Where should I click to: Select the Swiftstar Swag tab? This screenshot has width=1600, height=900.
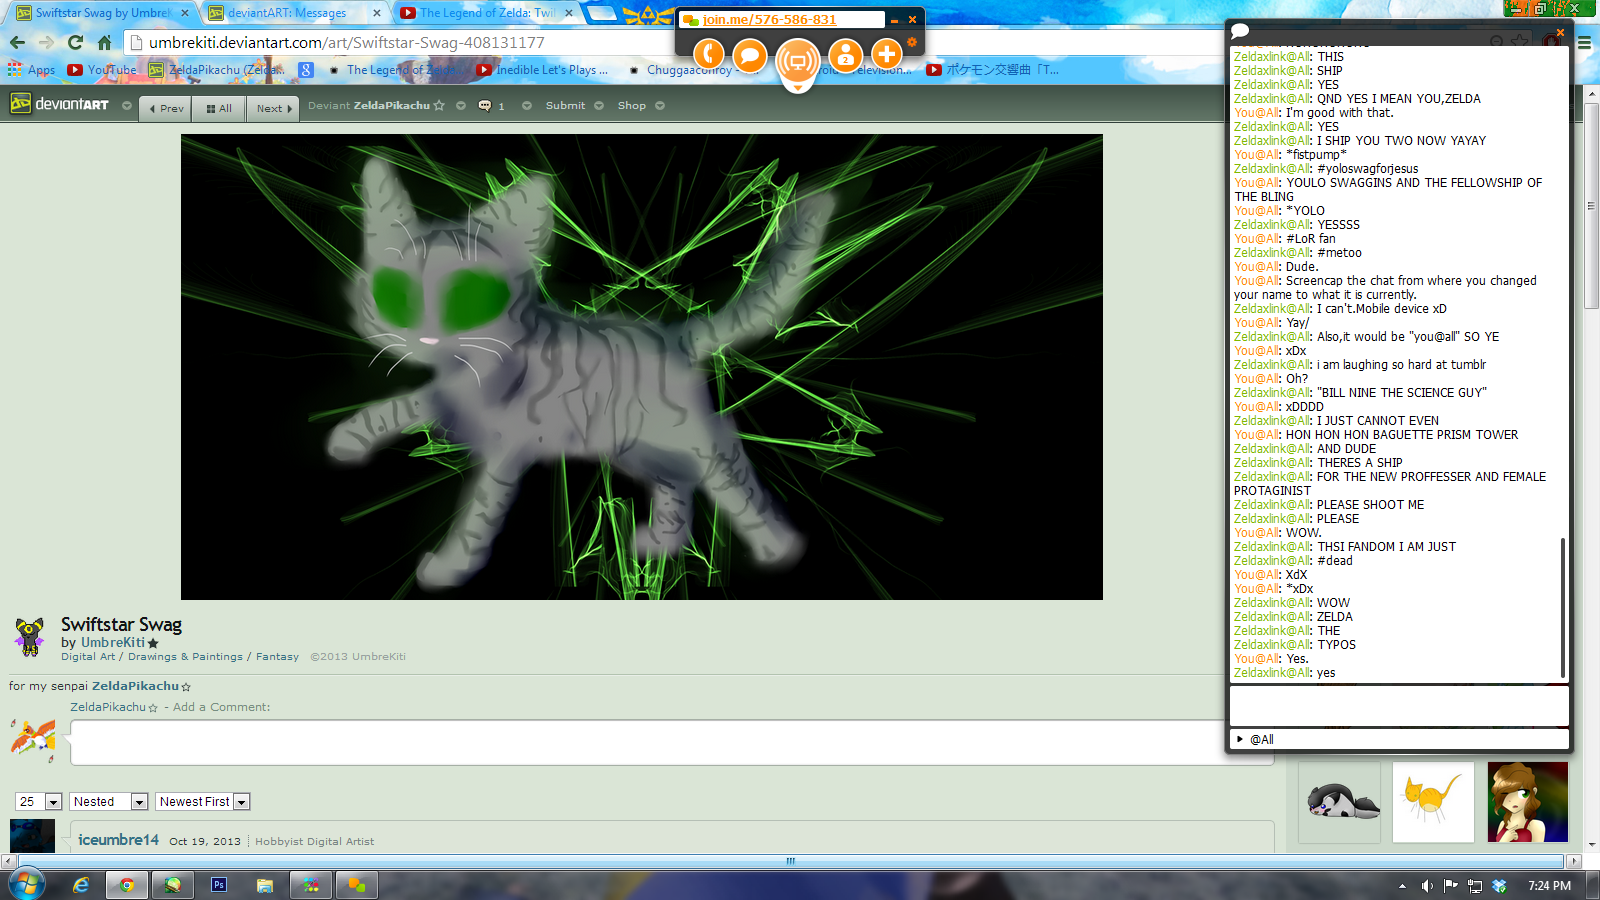tap(100, 13)
